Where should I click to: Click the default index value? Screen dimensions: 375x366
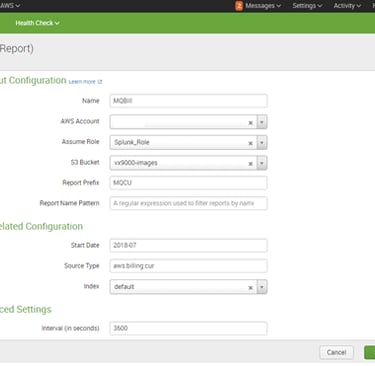point(124,287)
